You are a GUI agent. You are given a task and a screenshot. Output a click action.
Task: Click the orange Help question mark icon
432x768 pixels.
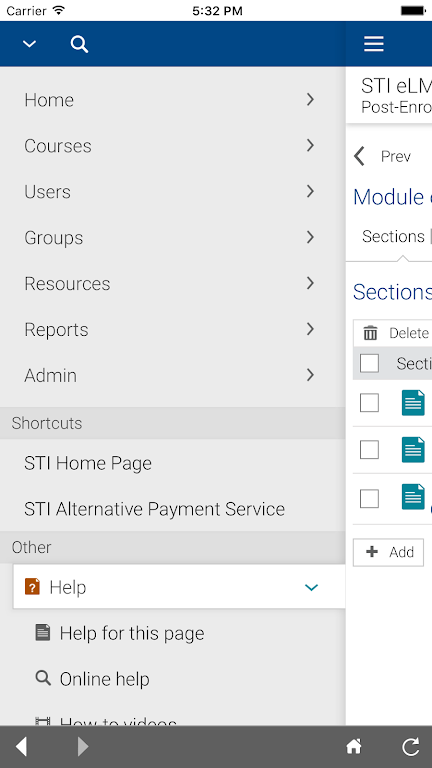pos(32,586)
